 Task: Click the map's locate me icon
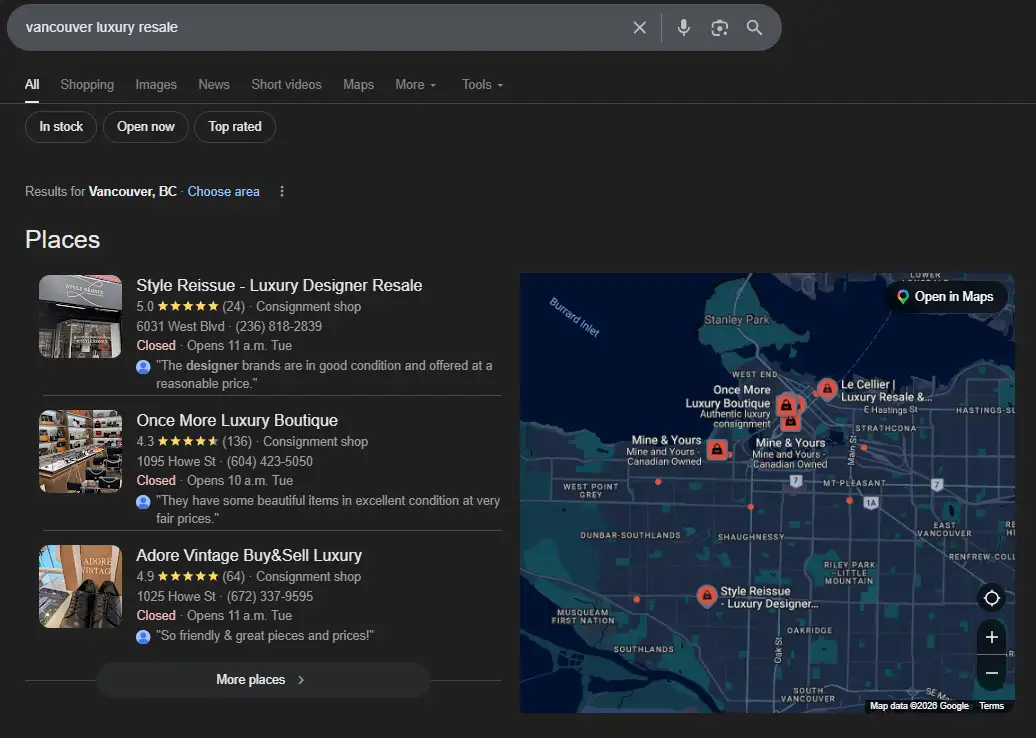point(991,598)
